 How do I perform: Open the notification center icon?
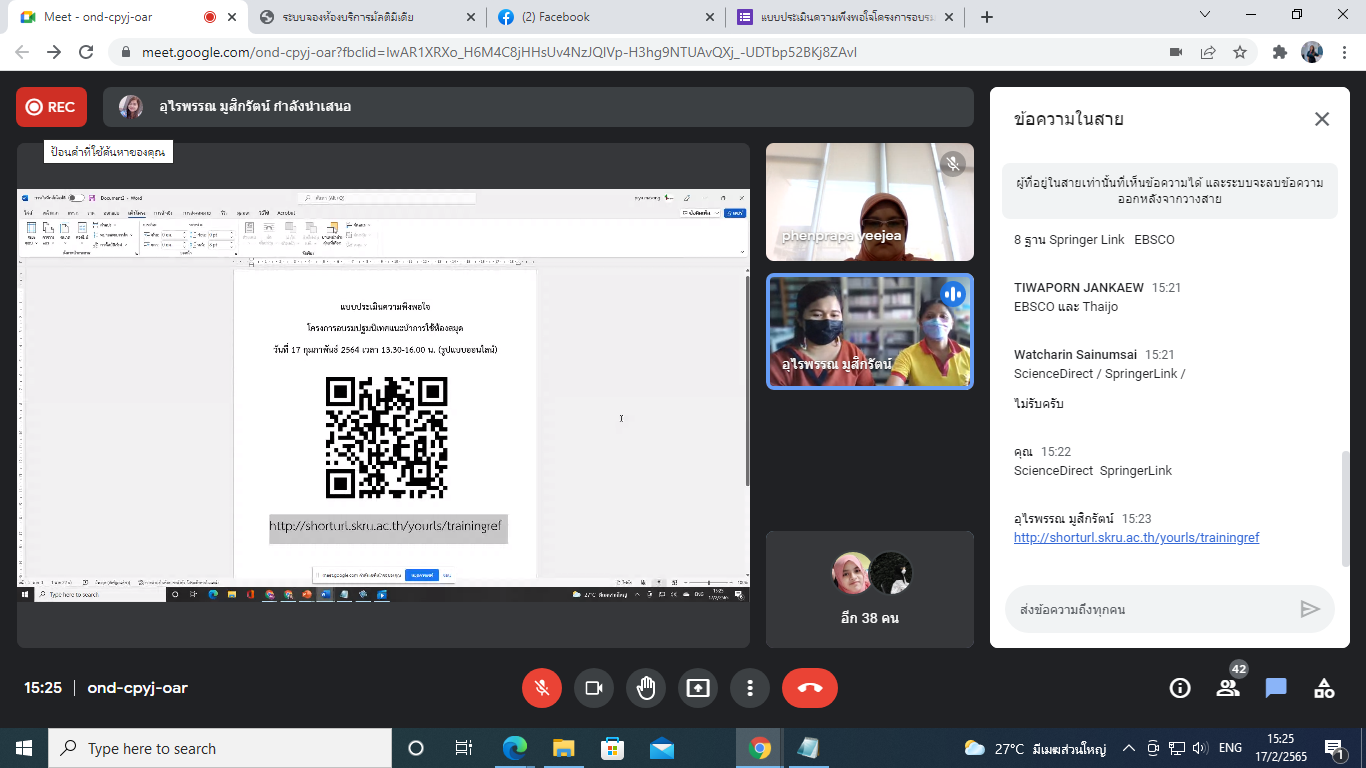pos(1333,748)
